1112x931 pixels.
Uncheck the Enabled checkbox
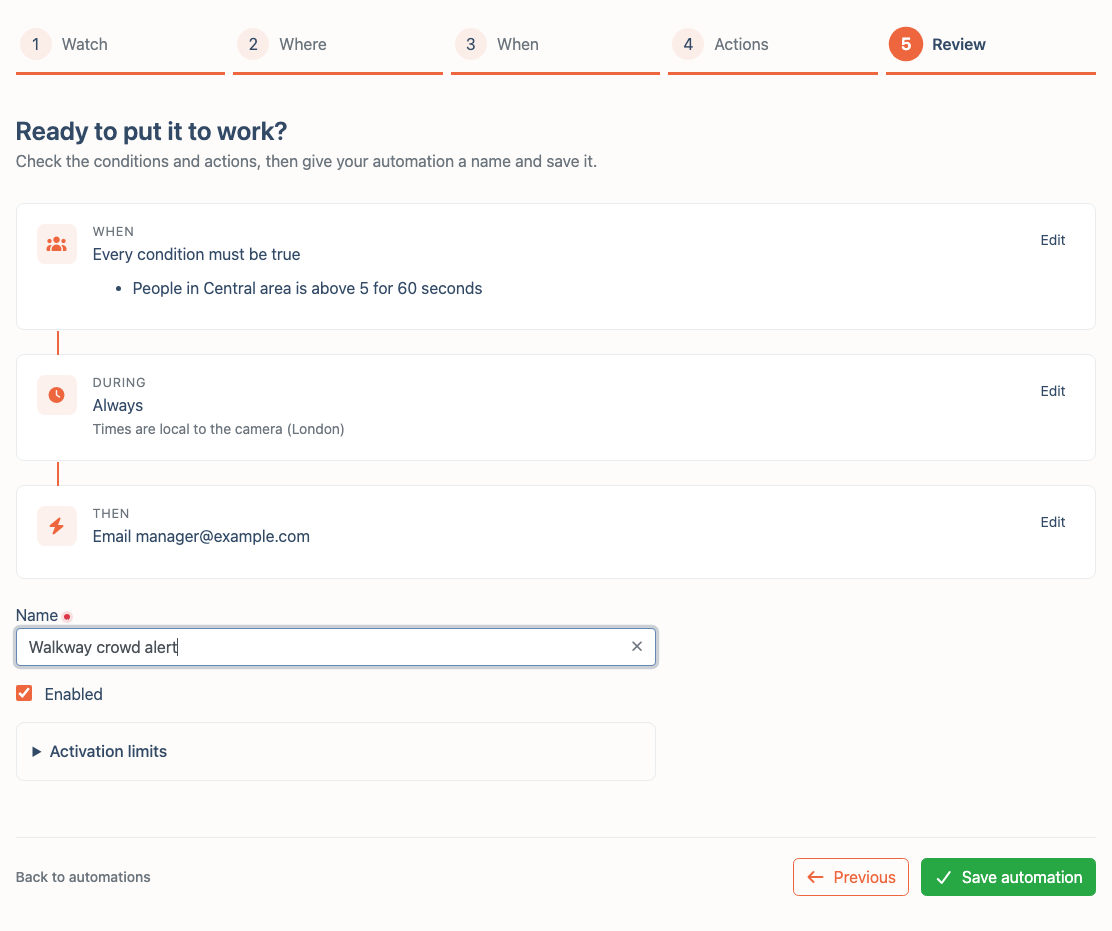tap(24, 693)
